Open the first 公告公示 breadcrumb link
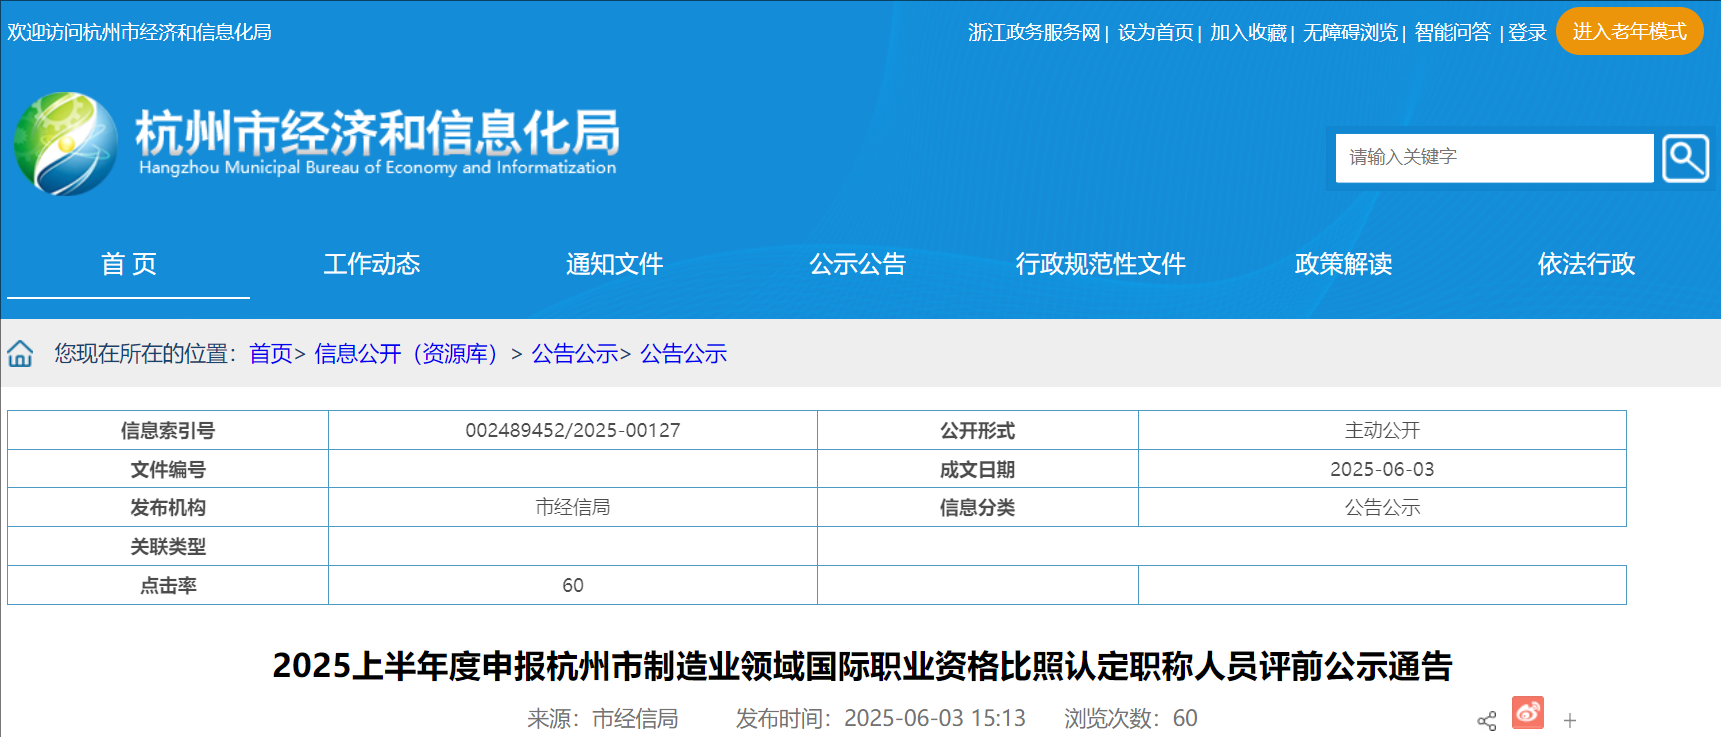The width and height of the screenshot is (1721, 737). click(x=575, y=353)
